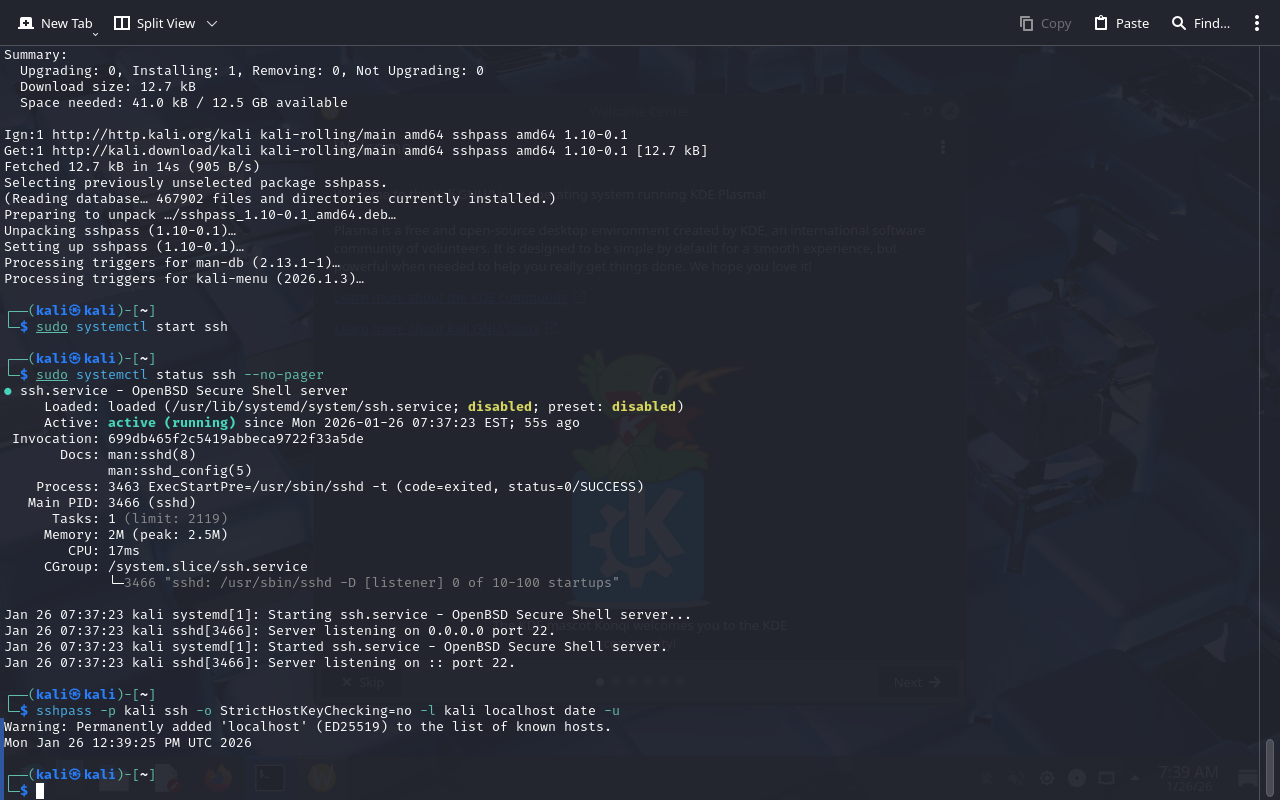Expand the Split View chevron

(x=211, y=23)
